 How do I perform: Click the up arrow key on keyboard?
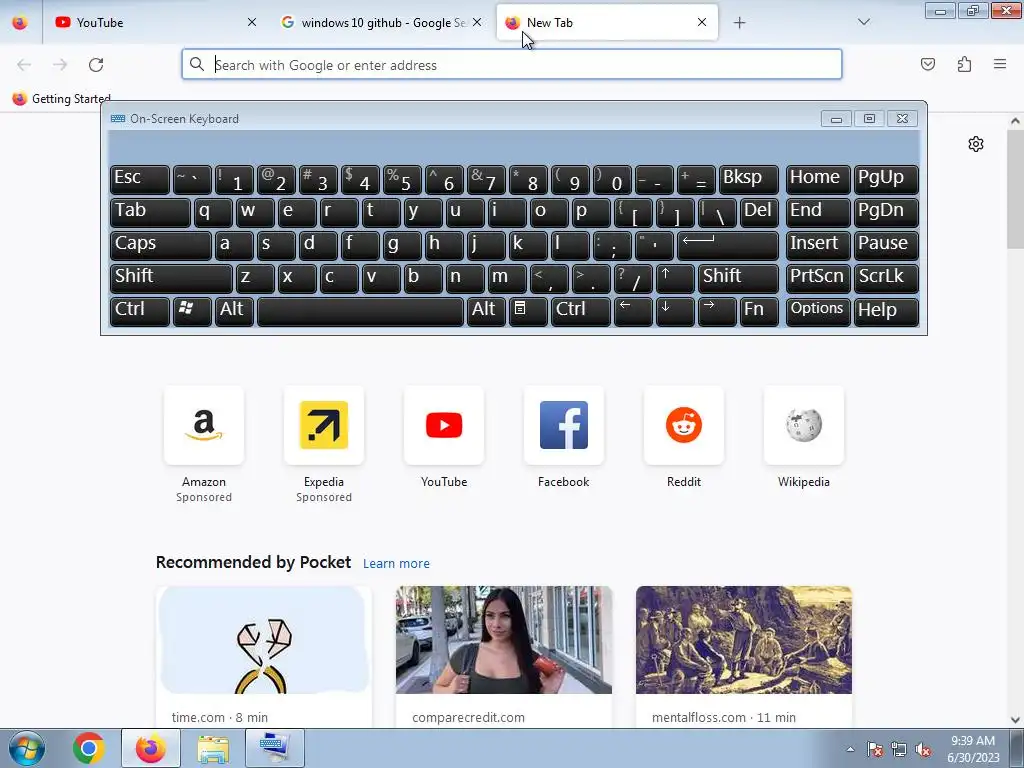pos(675,278)
